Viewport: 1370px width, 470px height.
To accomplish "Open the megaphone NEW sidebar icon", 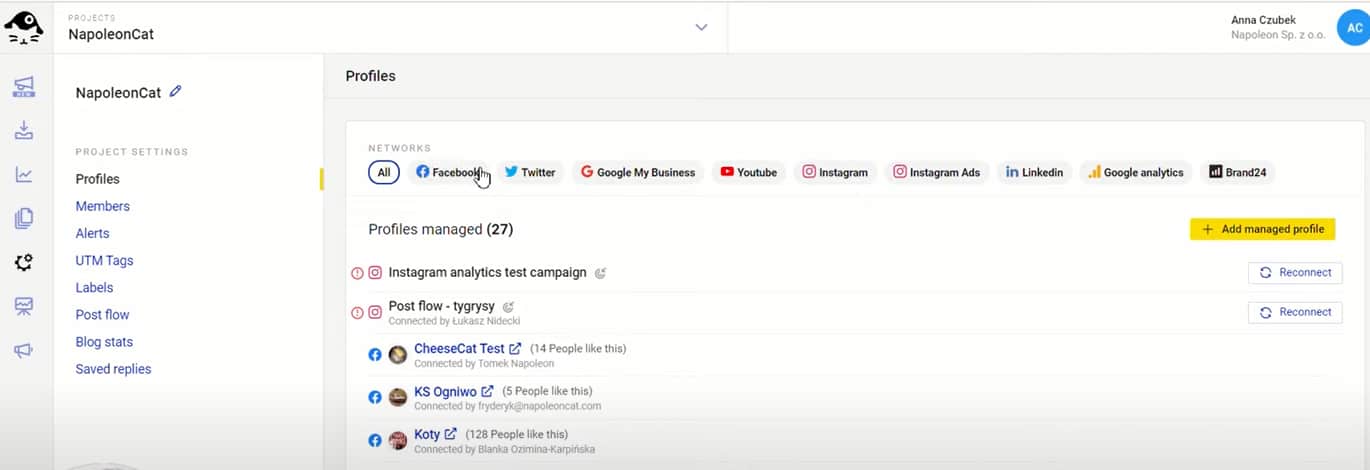I will pos(24,87).
